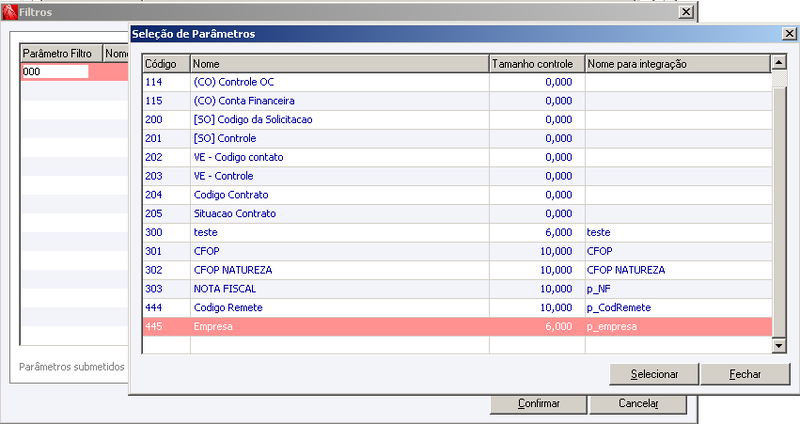Click integration name cell teste
The image size is (800, 424).
678,233
